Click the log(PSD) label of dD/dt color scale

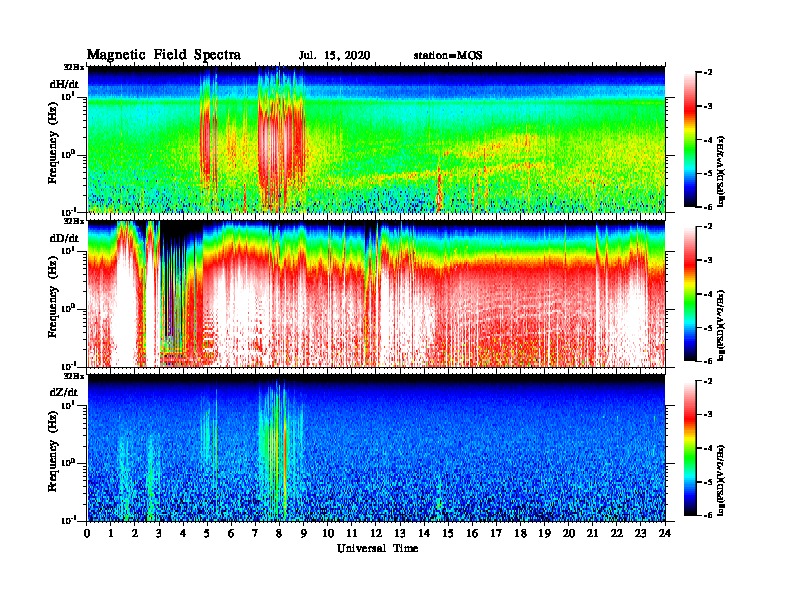point(721,325)
